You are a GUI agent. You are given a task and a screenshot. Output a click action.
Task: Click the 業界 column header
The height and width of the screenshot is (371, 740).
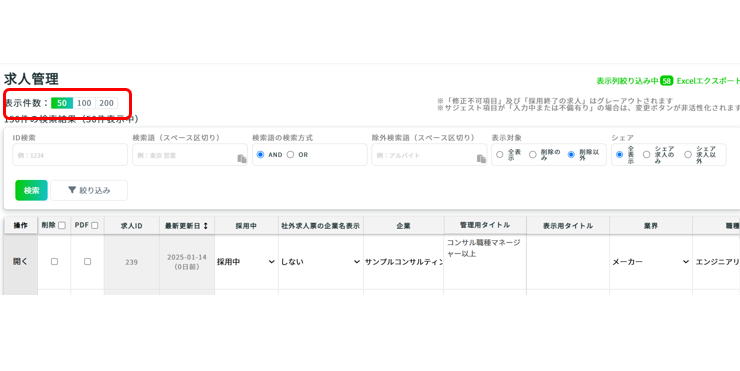click(651, 226)
